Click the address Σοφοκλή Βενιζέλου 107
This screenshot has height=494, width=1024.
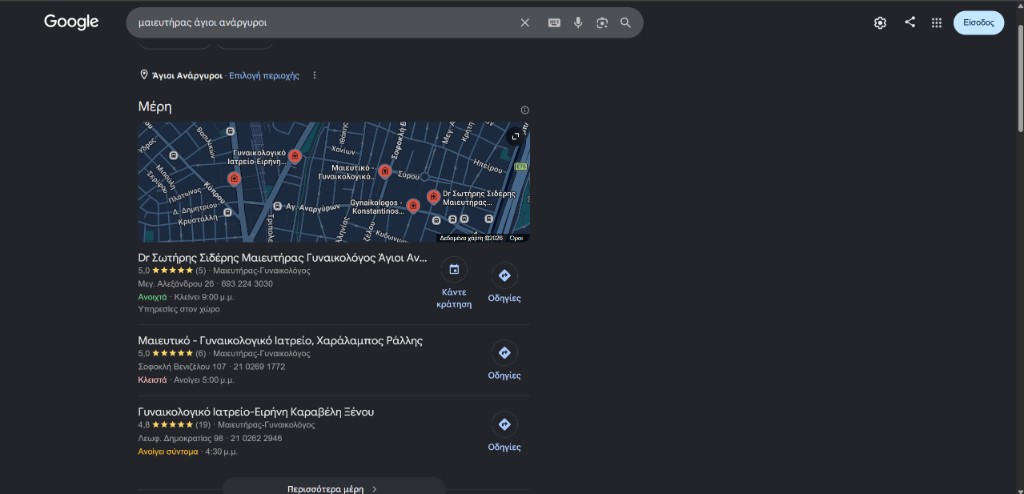point(182,367)
